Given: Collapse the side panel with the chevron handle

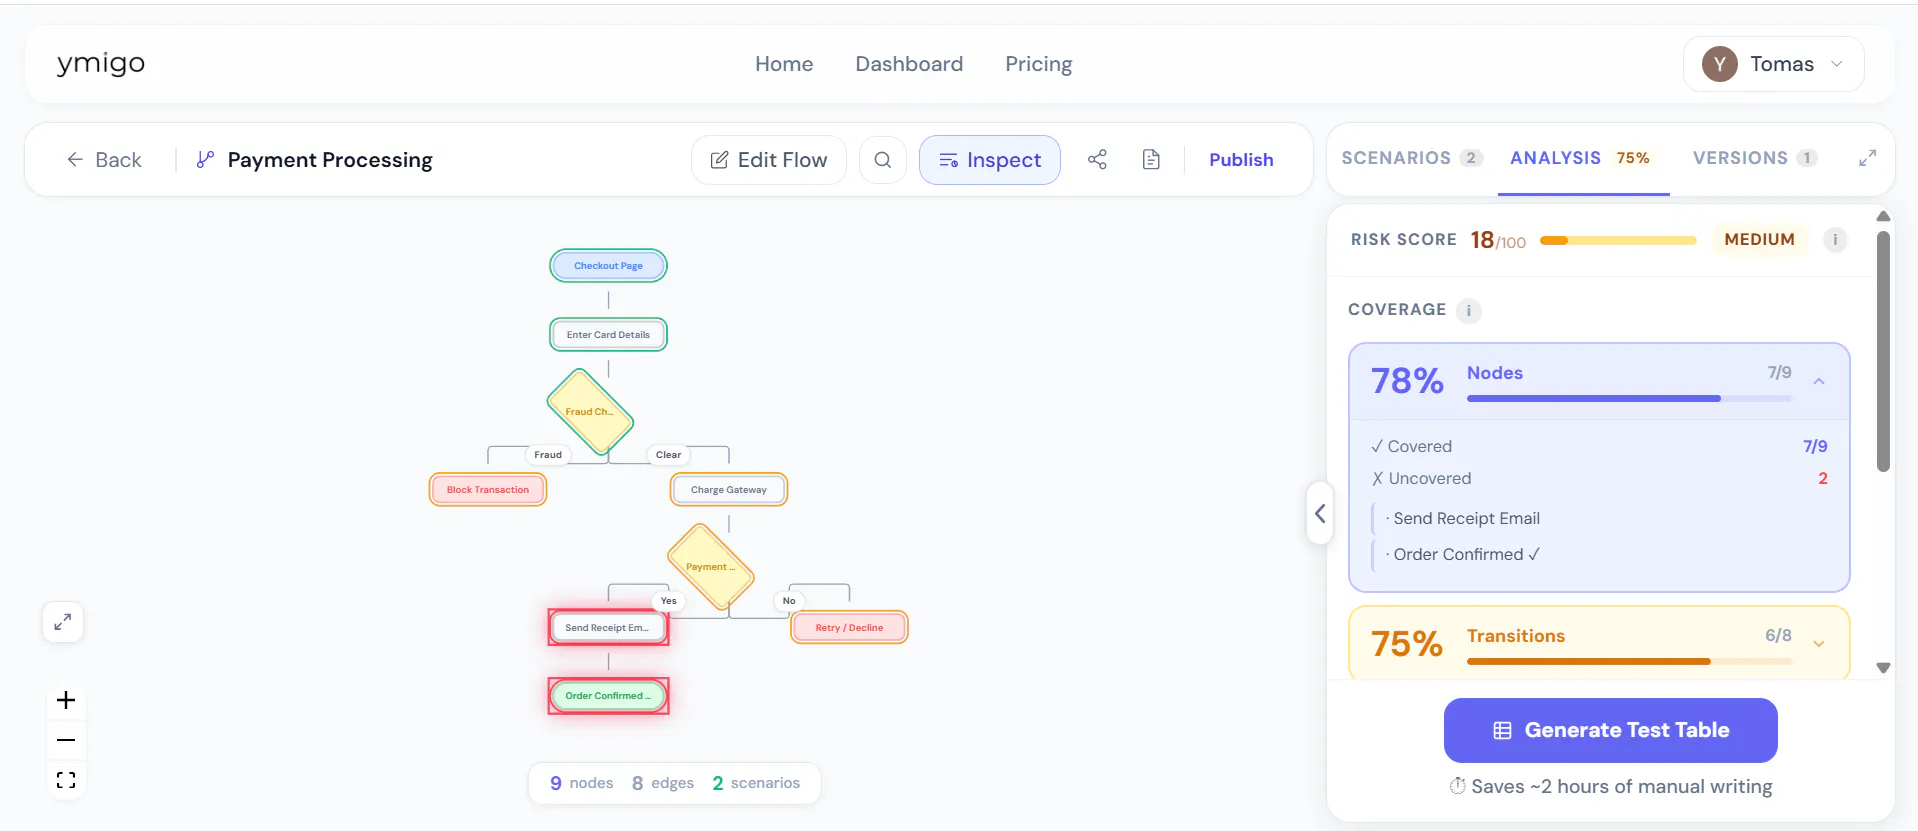Looking at the screenshot, I should click(x=1320, y=513).
